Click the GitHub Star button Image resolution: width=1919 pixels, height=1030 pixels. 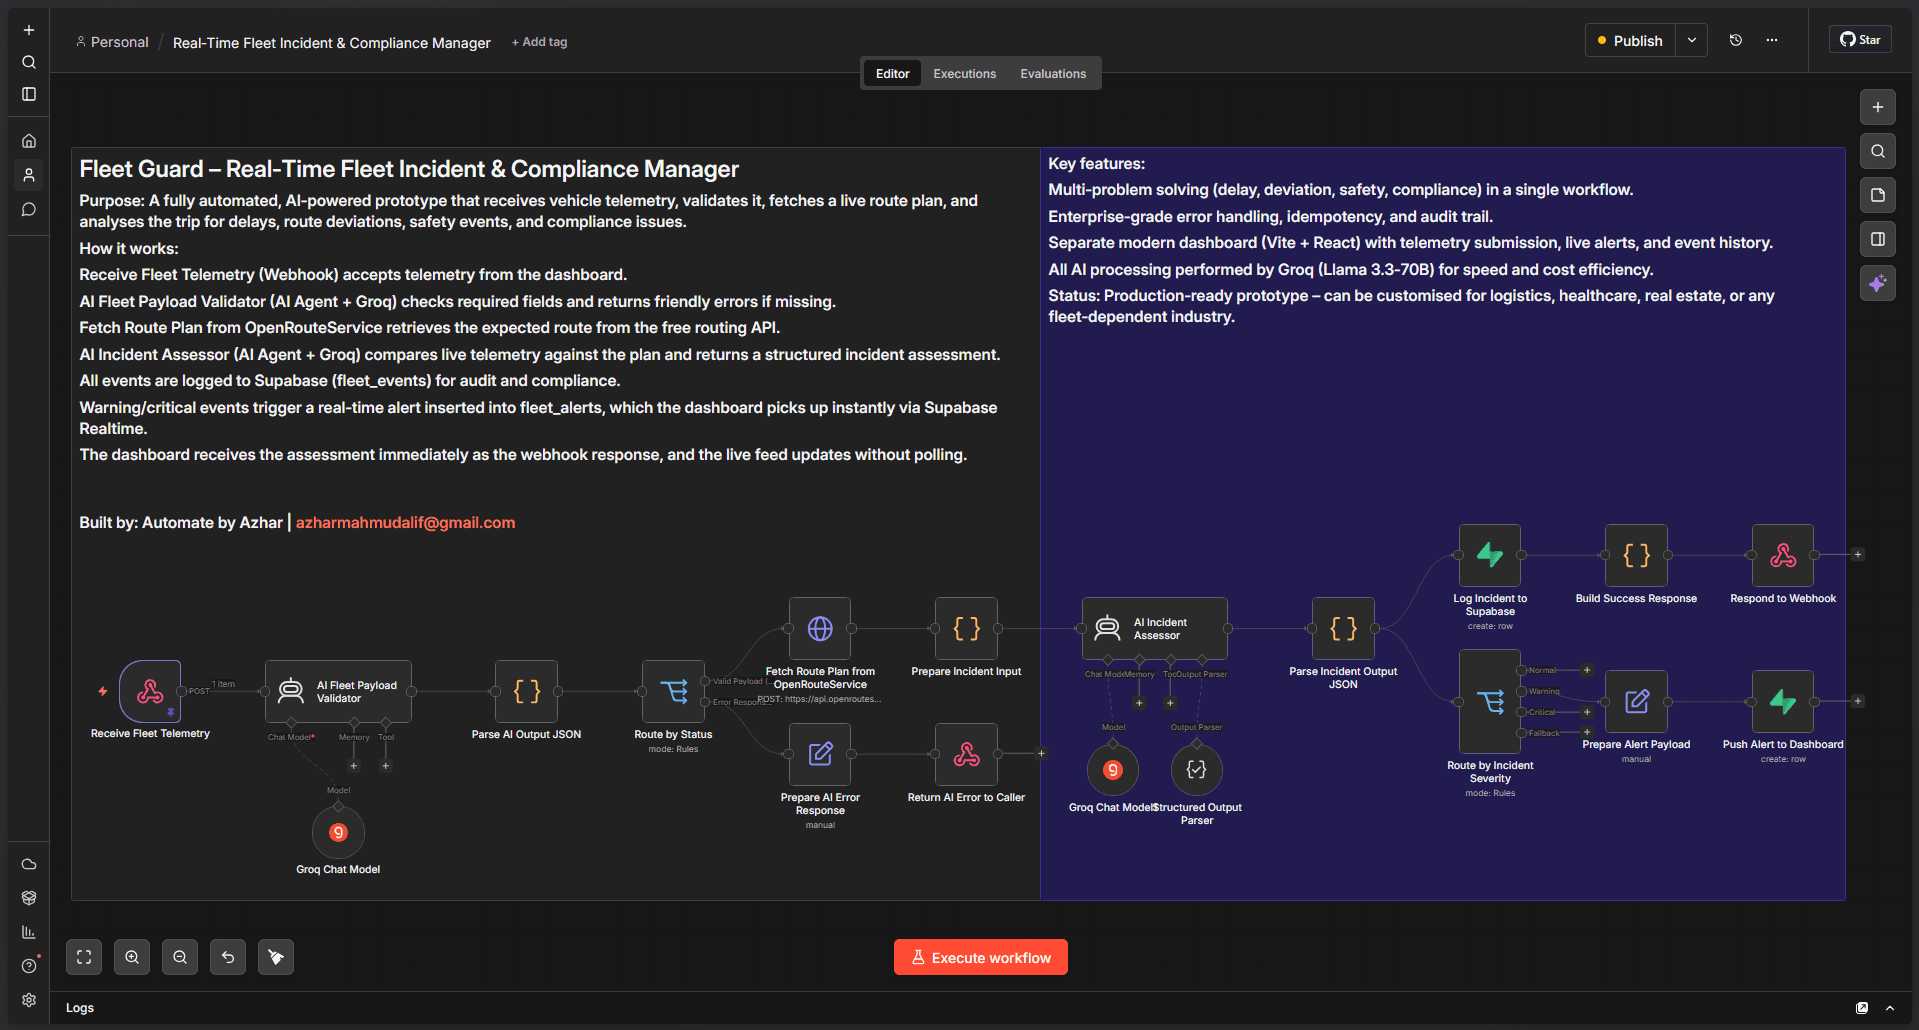[1860, 40]
